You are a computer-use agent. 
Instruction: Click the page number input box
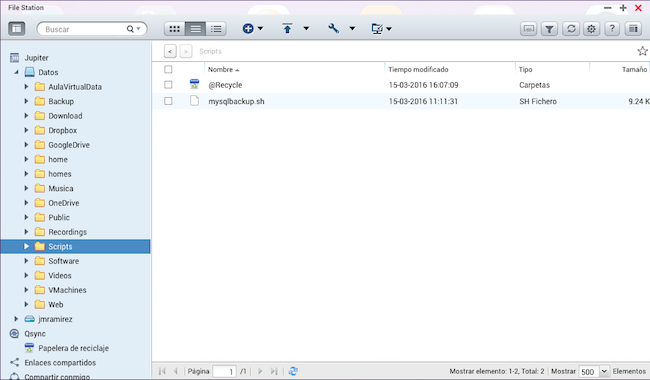click(224, 371)
